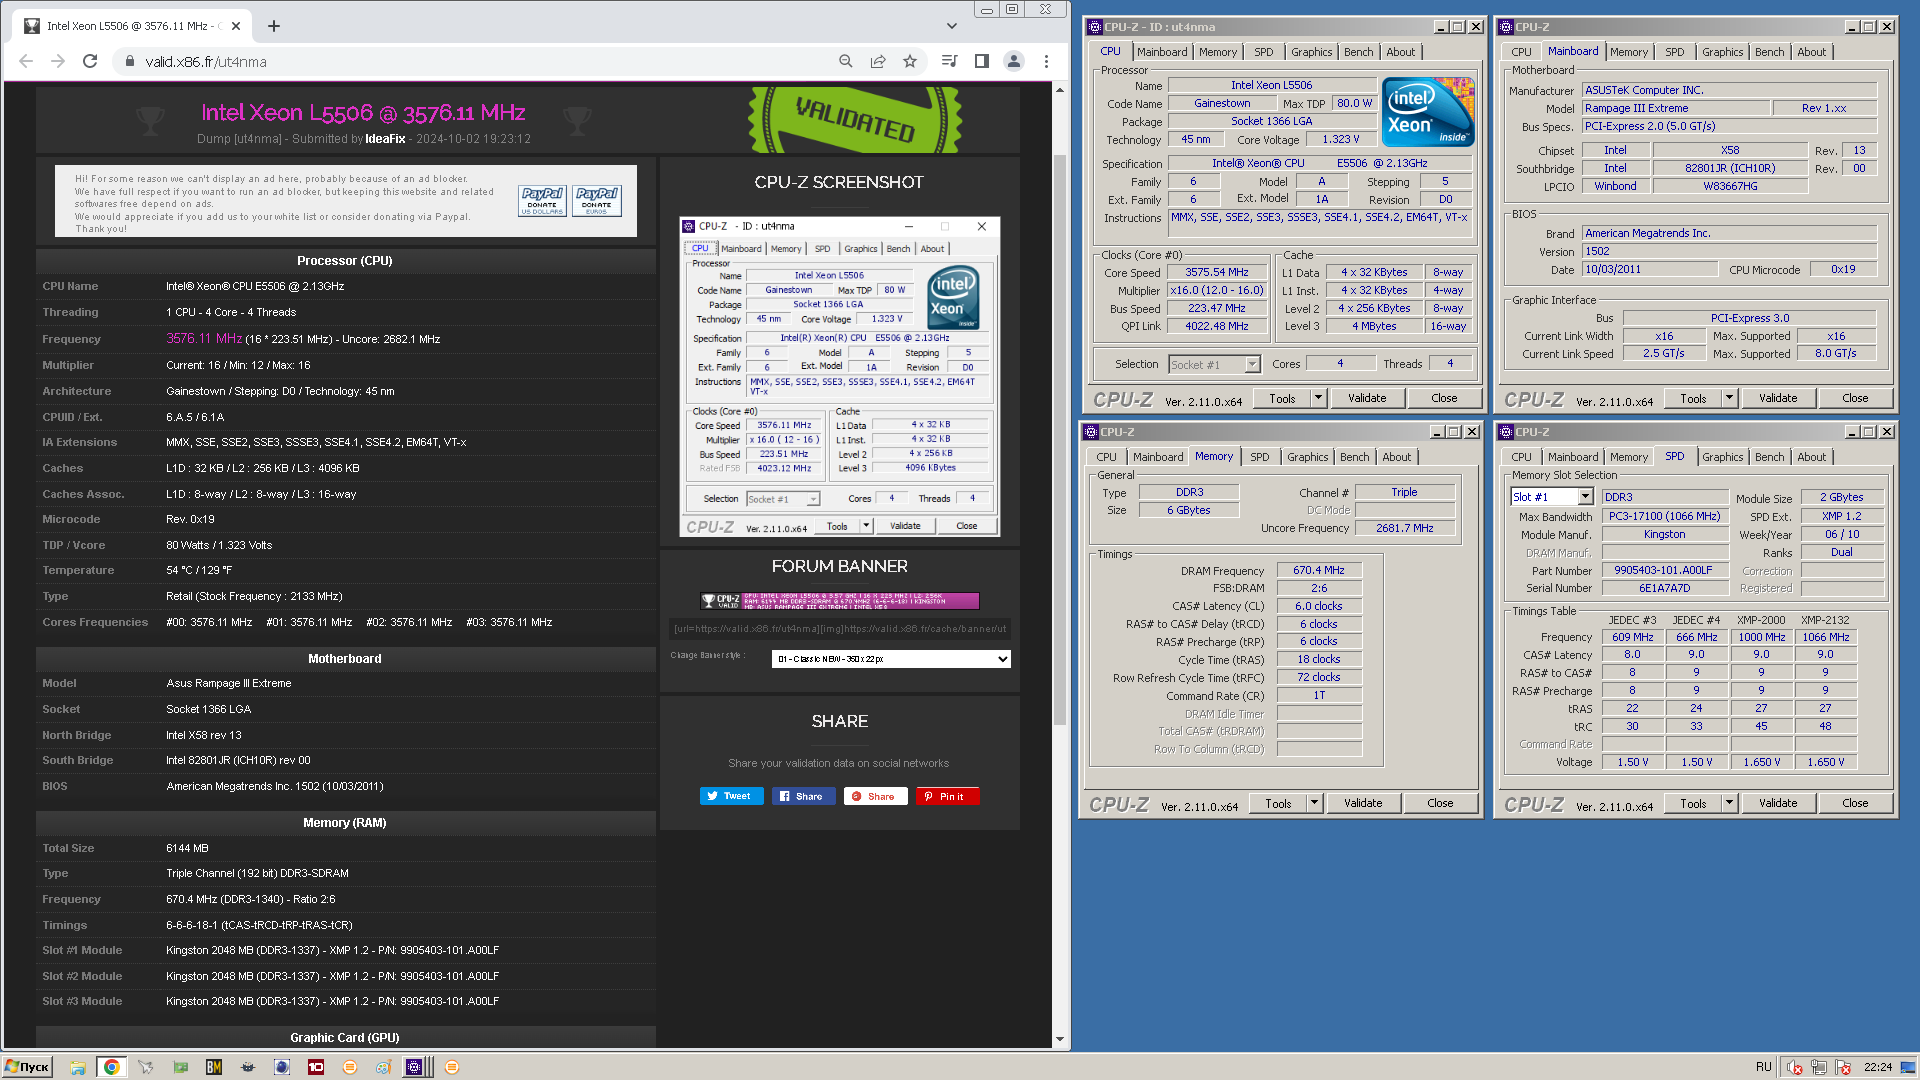Viewport: 1920px width, 1080px height.
Task: Open the Chrome profile avatar menu
Action: 1014,61
